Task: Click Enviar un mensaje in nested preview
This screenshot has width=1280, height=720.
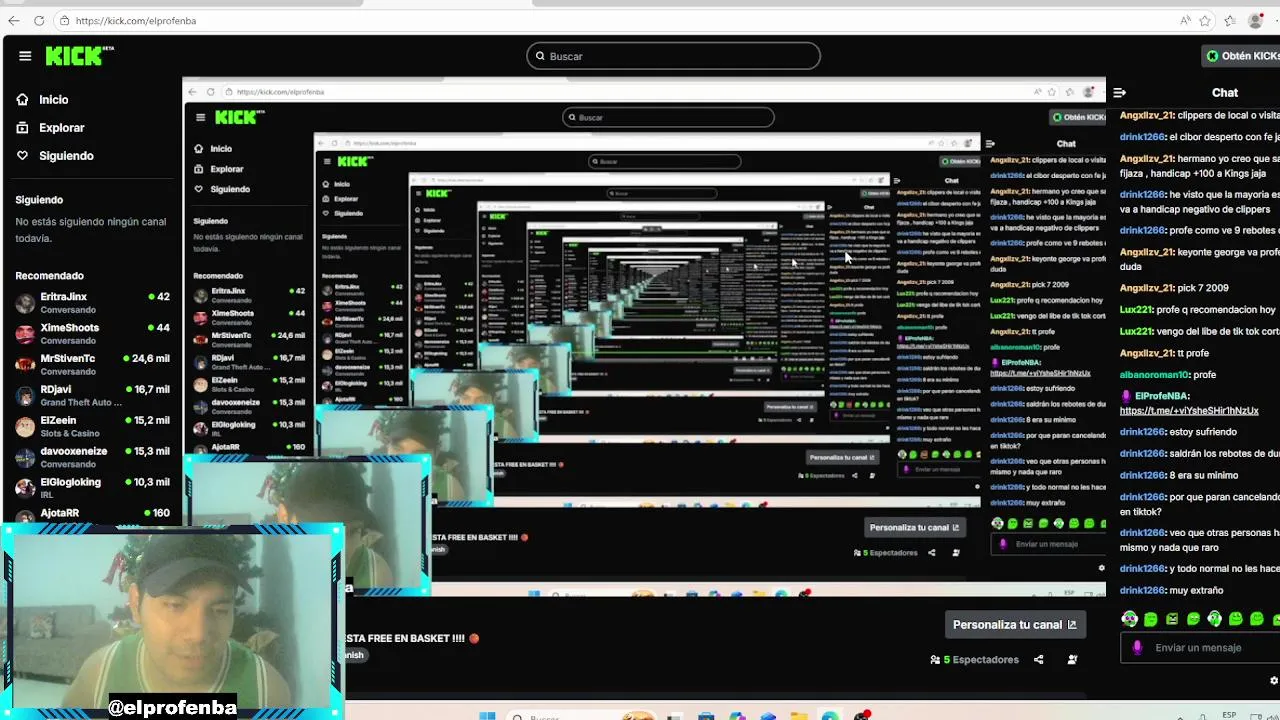Action: point(1050,544)
